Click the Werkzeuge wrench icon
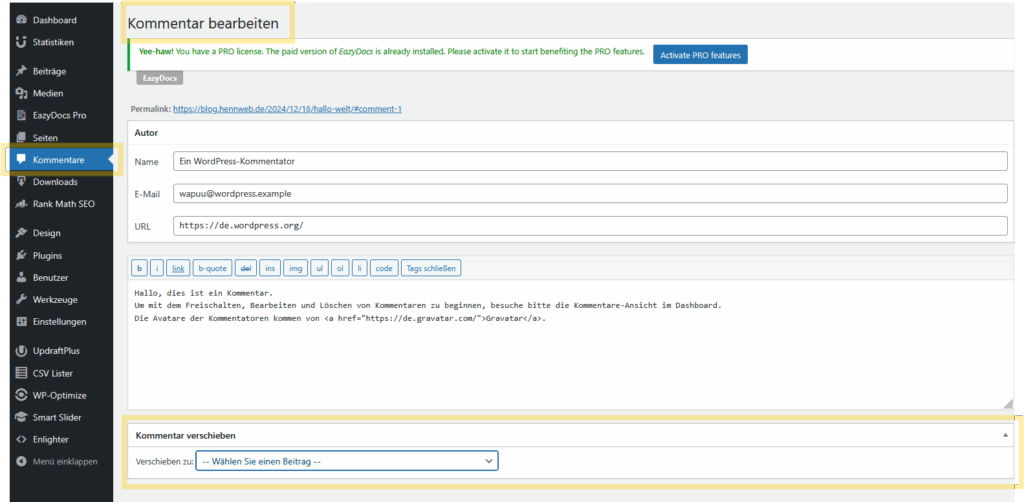1024x502 pixels. (21, 299)
